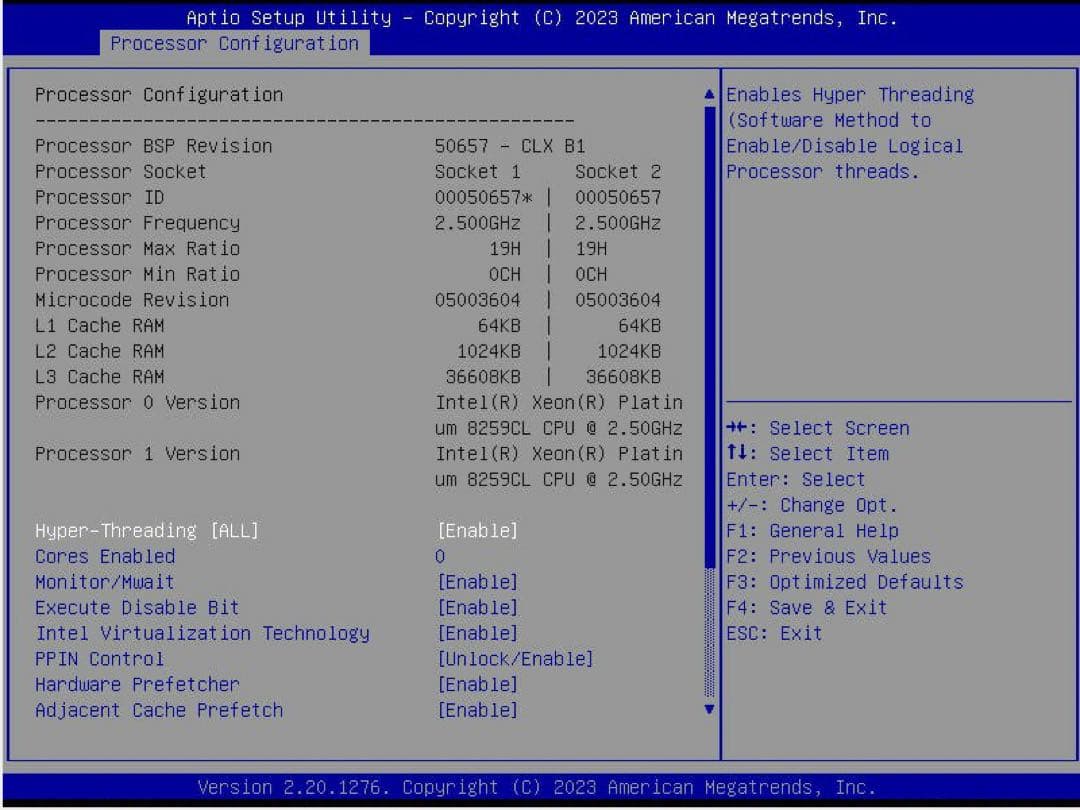Toggle the Monitor/Mwait setting
Viewport: 1080px width, 810px height.
pyautogui.click(x=104, y=581)
